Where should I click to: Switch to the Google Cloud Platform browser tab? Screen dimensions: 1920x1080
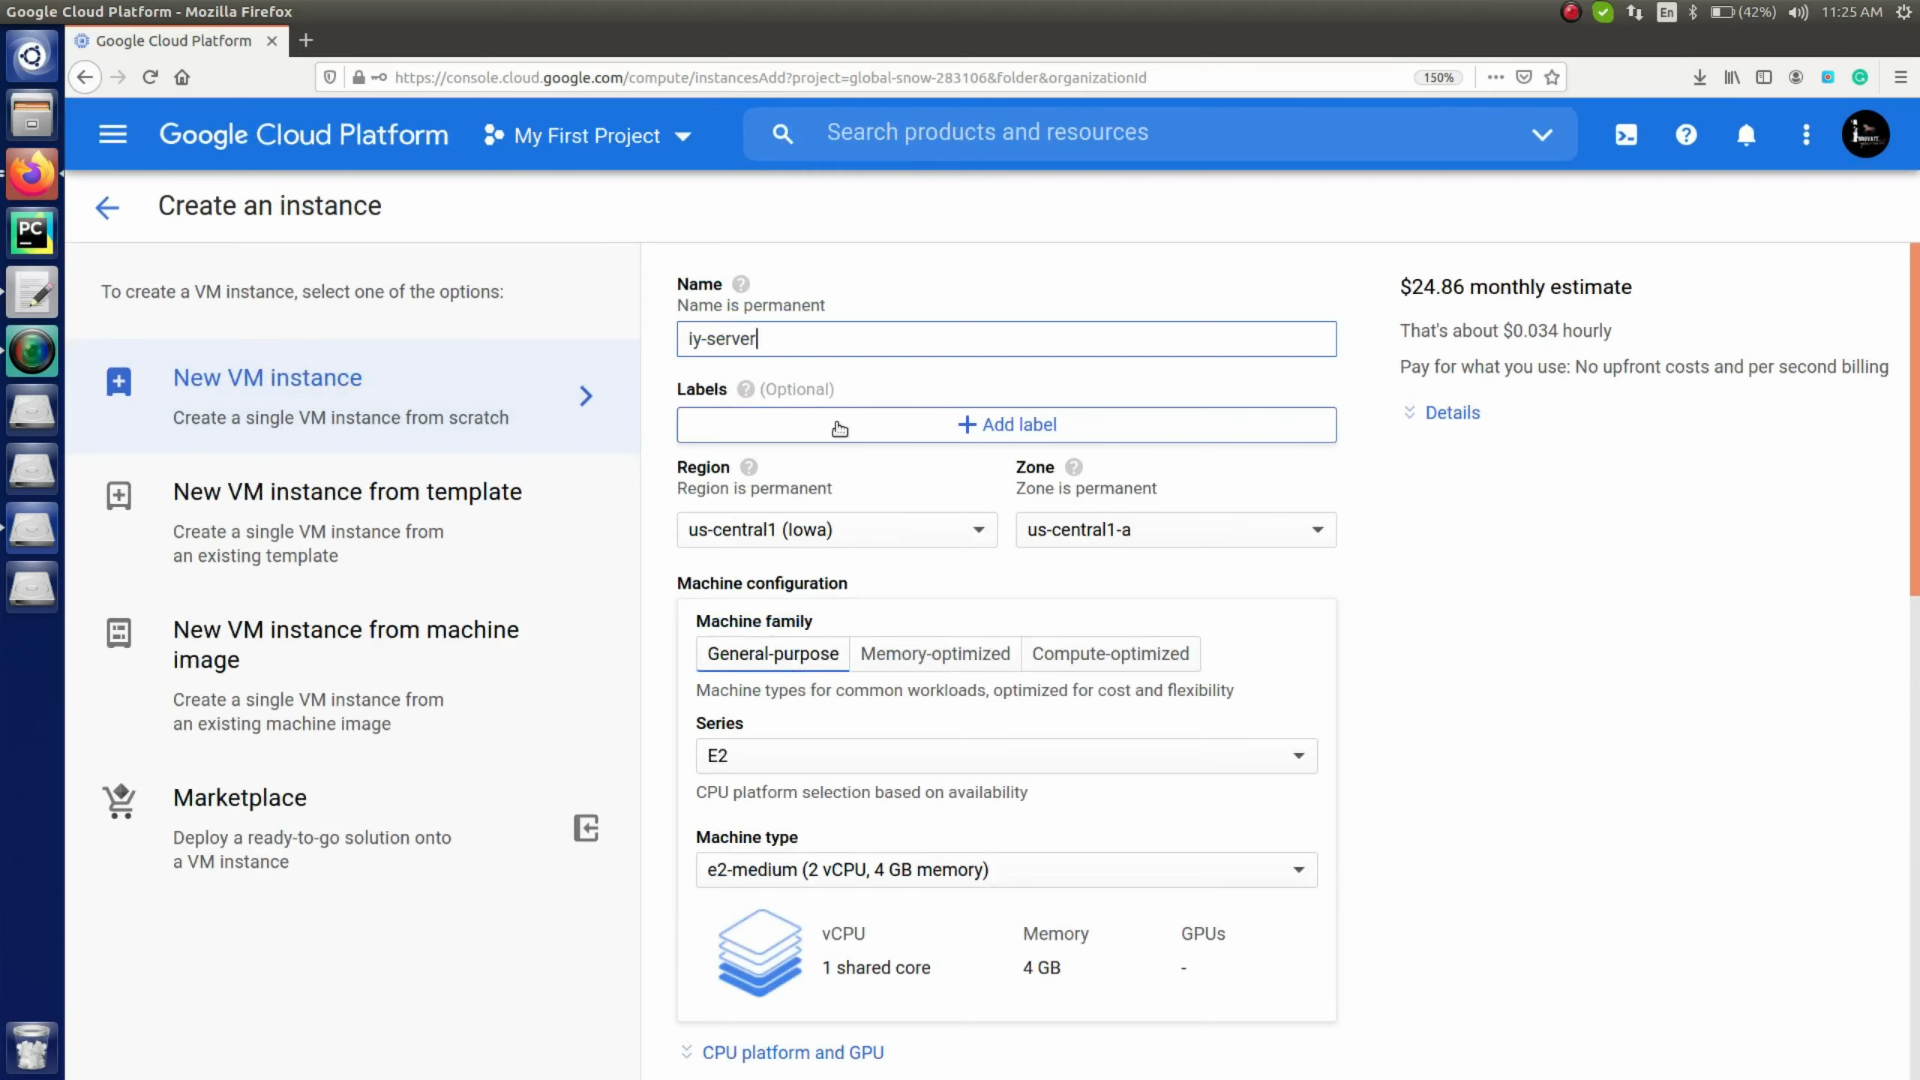pyautogui.click(x=172, y=41)
